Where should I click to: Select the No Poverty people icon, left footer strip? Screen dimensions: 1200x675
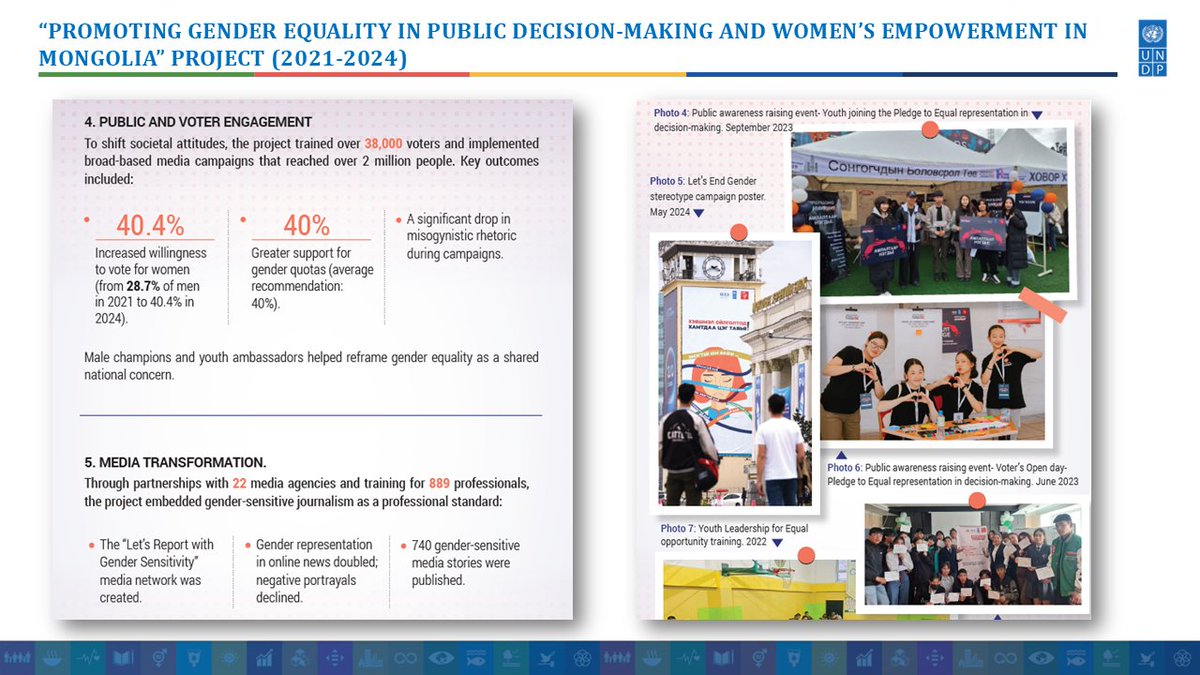tap(17, 657)
